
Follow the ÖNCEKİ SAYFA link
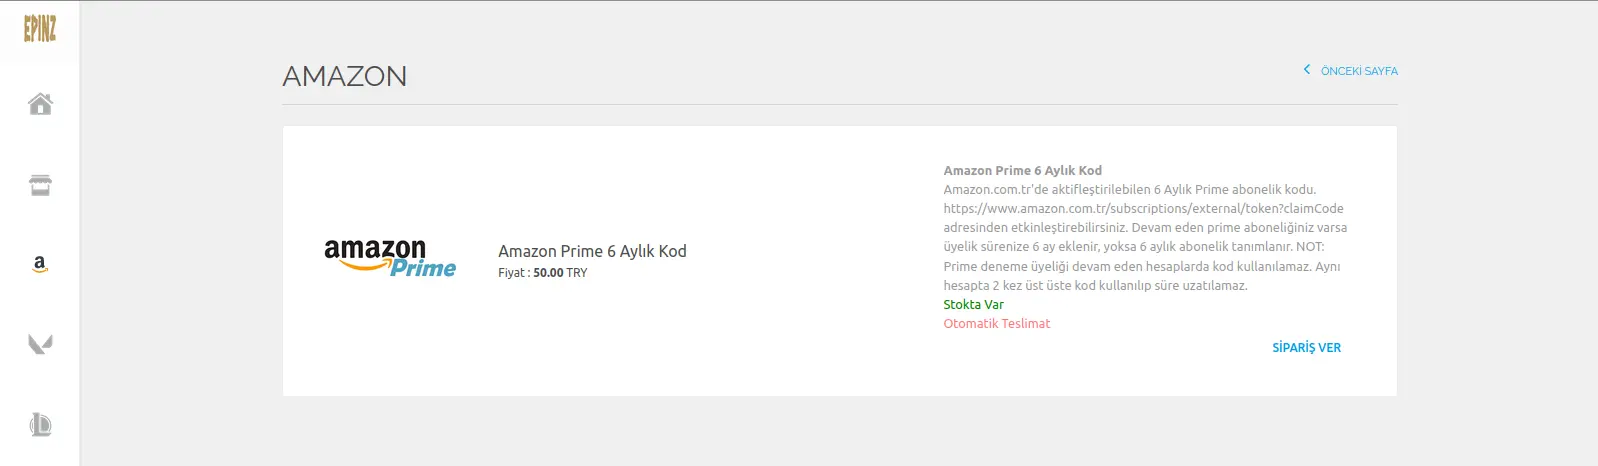(1359, 71)
